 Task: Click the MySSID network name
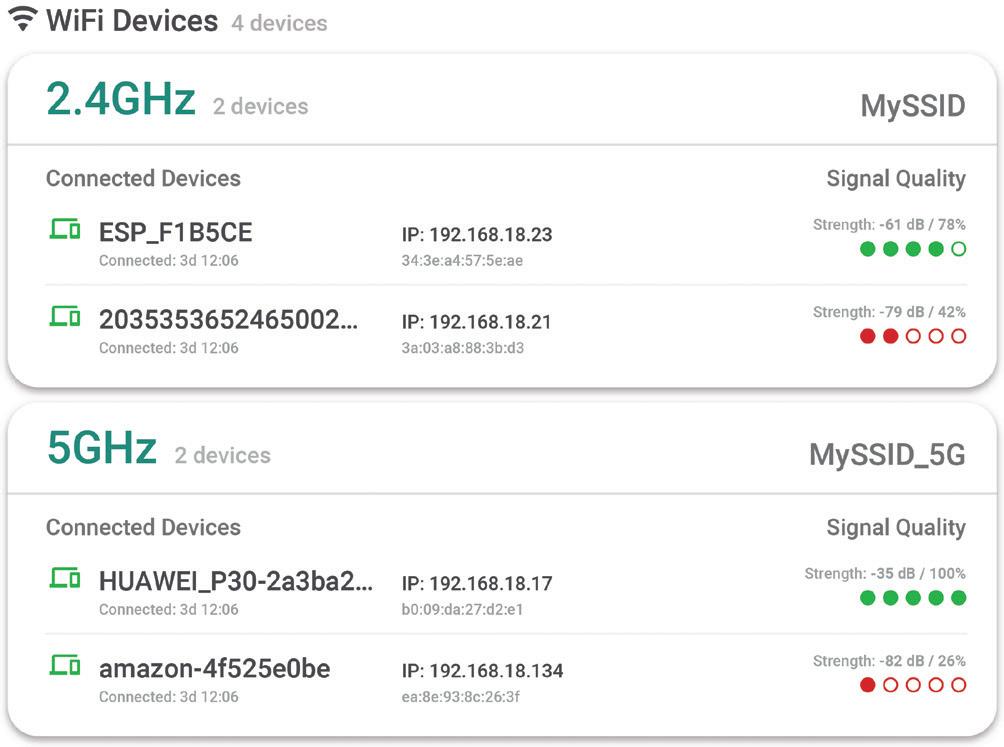pos(912,106)
